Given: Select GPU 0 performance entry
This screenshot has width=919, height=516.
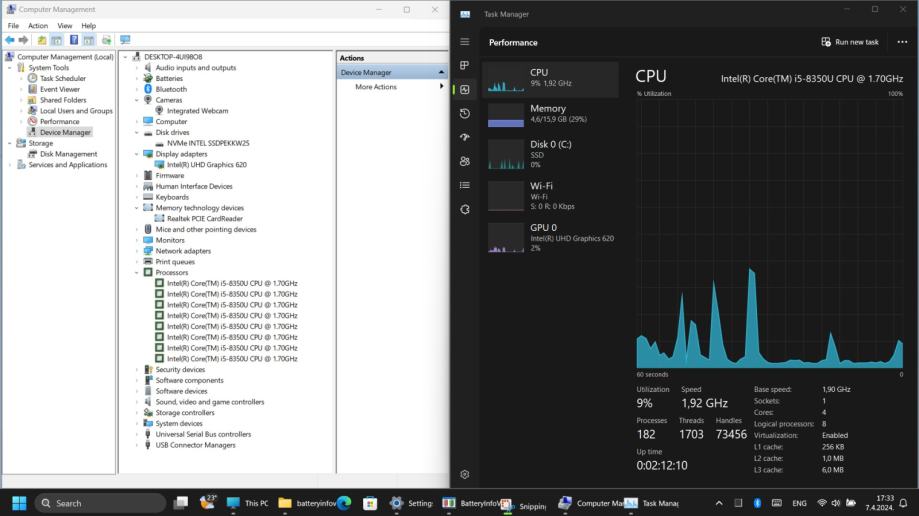Looking at the screenshot, I should point(550,237).
